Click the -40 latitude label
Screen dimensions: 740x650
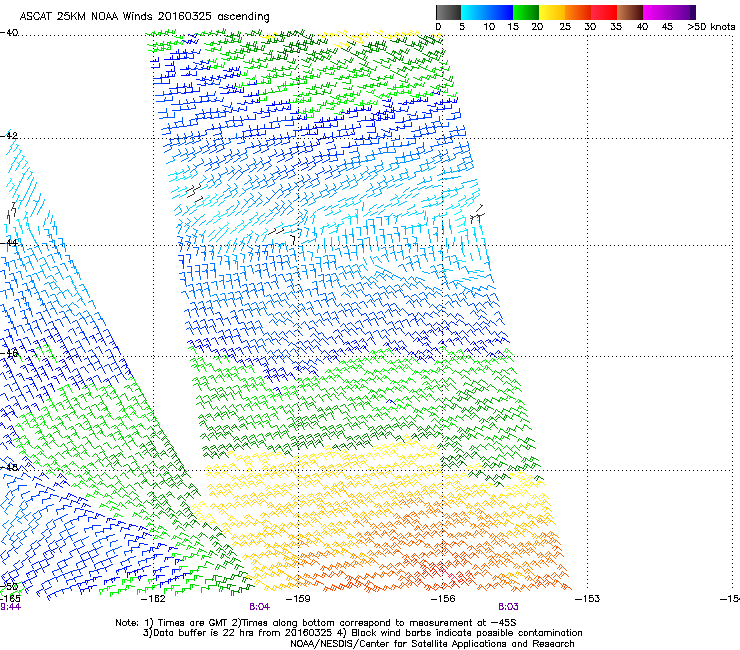[x=9, y=33]
